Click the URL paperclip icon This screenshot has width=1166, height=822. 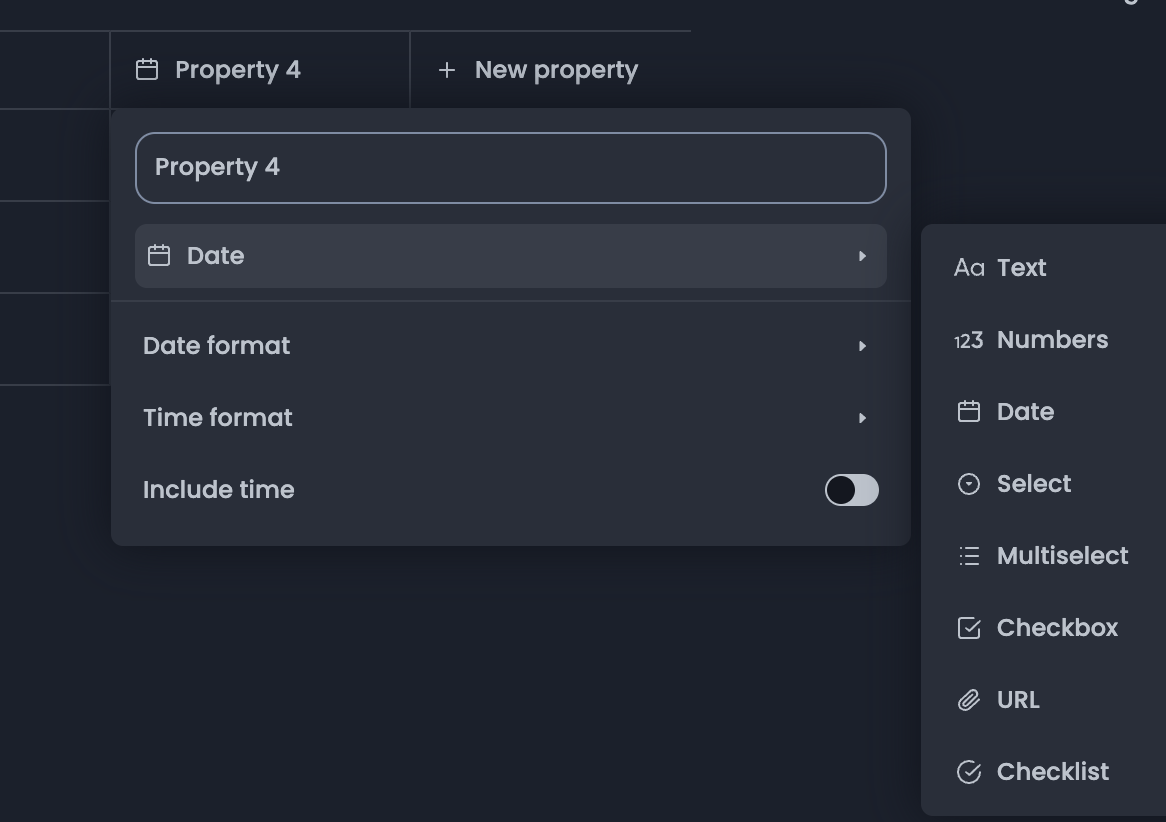pyautogui.click(x=968, y=699)
